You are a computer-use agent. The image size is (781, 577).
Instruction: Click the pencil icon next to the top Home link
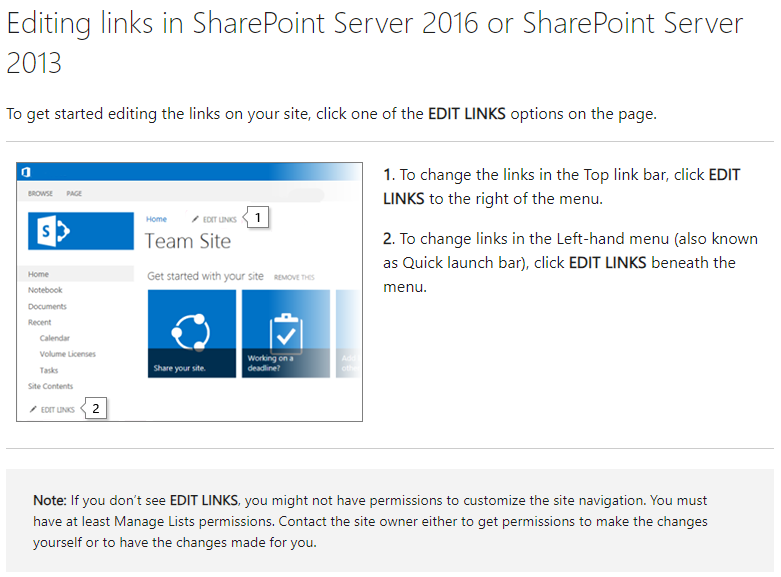195,219
